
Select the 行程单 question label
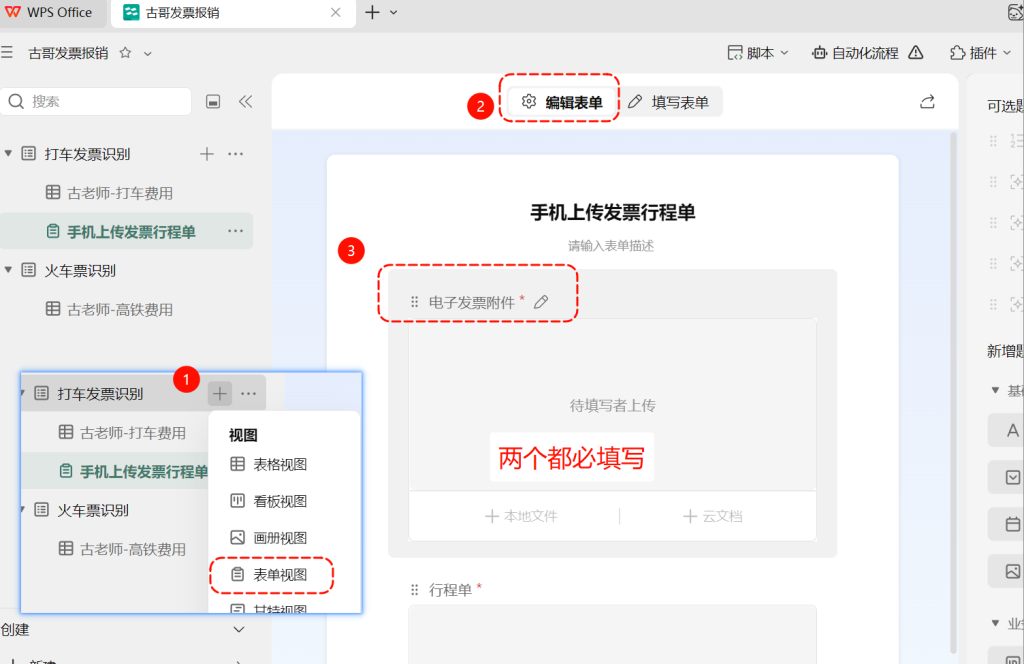(450, 590)
